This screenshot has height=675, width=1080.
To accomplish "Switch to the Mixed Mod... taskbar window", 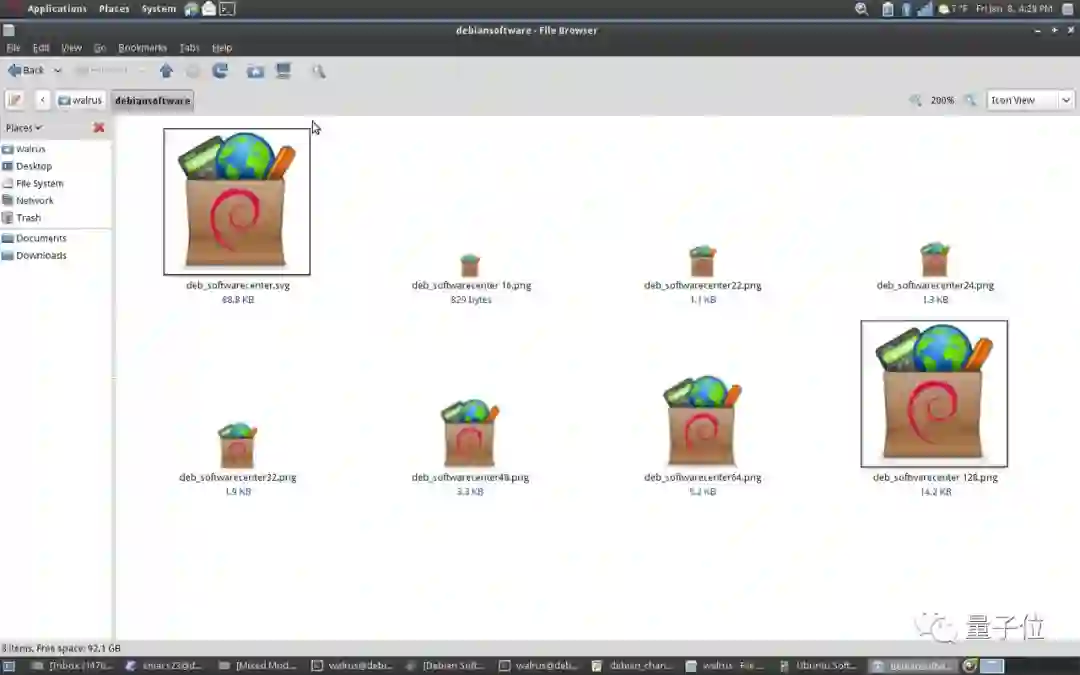I will coord(258,665).
